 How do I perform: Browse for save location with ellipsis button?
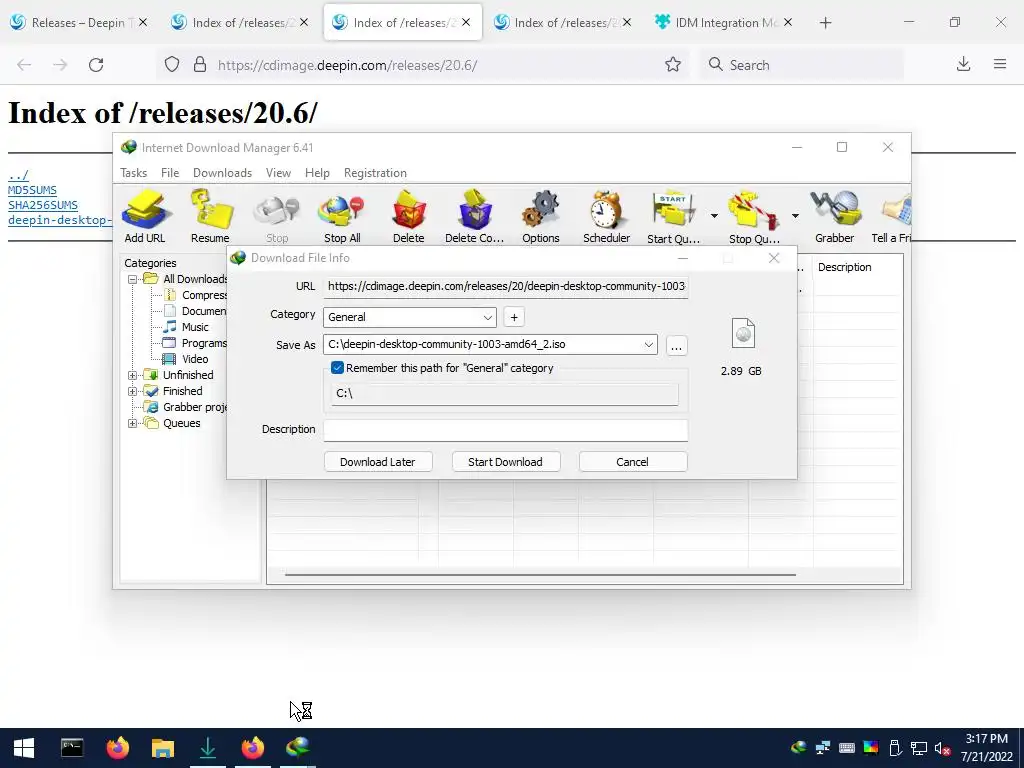coord(677,345)
